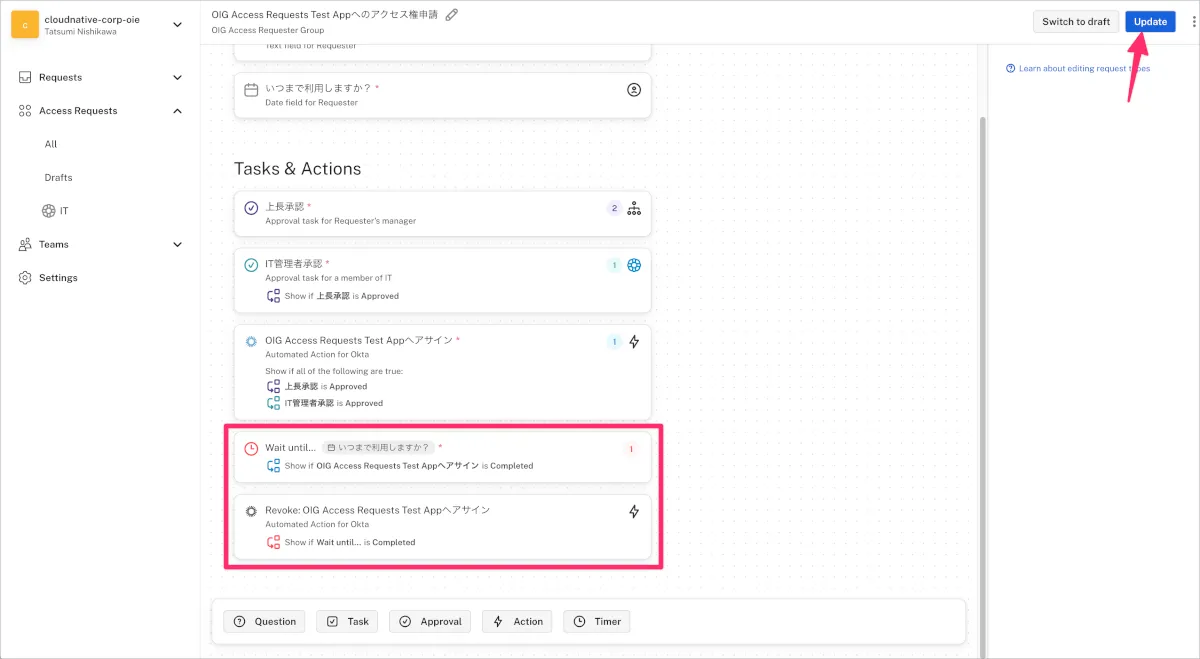Click the いつまで利用しますか？ chip in Wait until

click(x=379, y=448)
